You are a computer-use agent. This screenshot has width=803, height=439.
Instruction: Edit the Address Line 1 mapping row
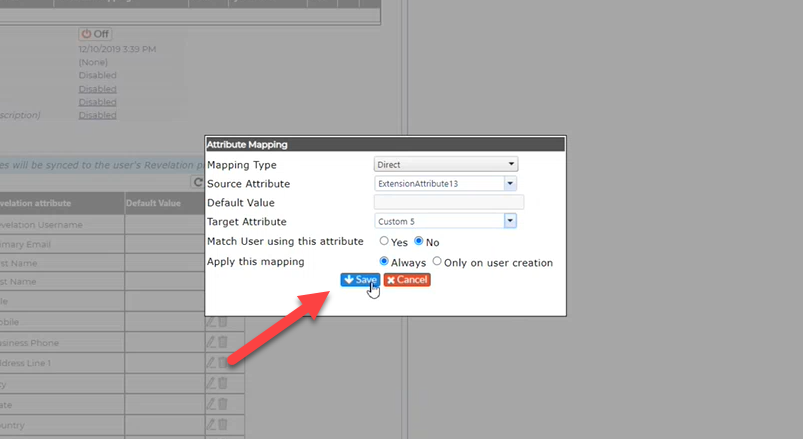pyautogui.click(x=210, y=363)
